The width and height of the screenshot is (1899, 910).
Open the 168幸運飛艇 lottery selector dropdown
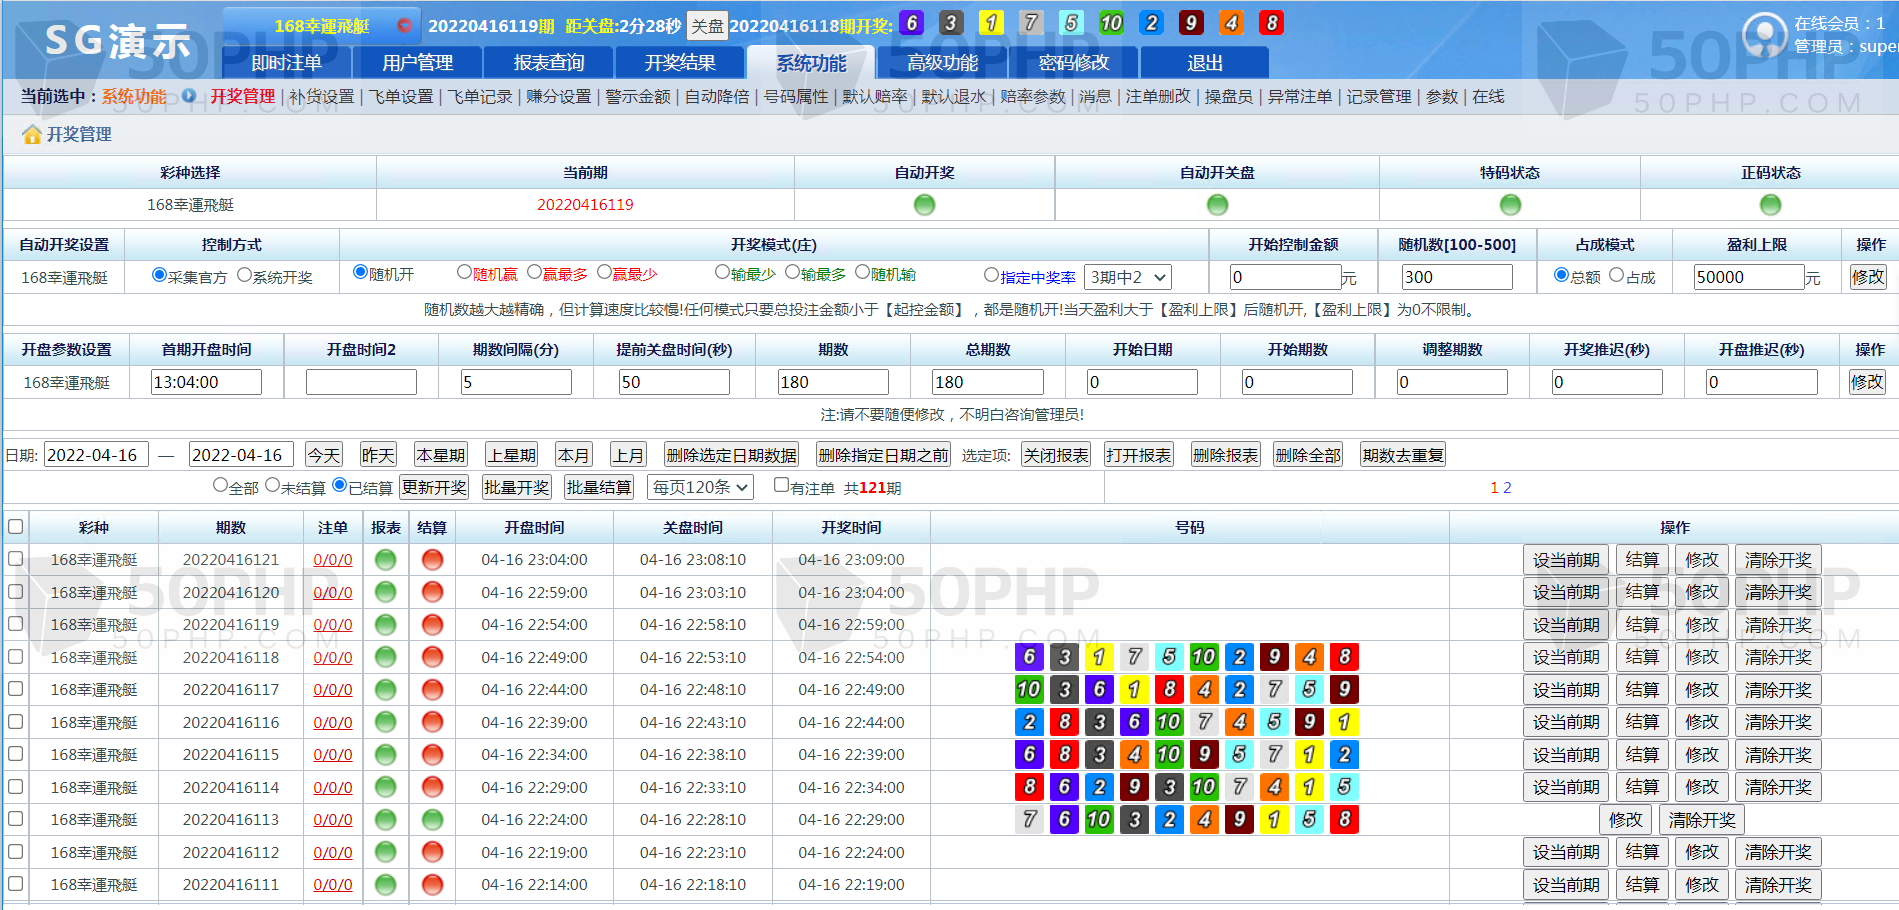tap(320, 26)
